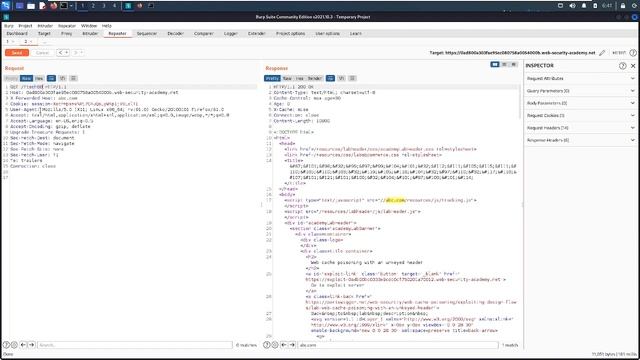
Task: Select top-bottom split layout icon
Action: point(504,64)
